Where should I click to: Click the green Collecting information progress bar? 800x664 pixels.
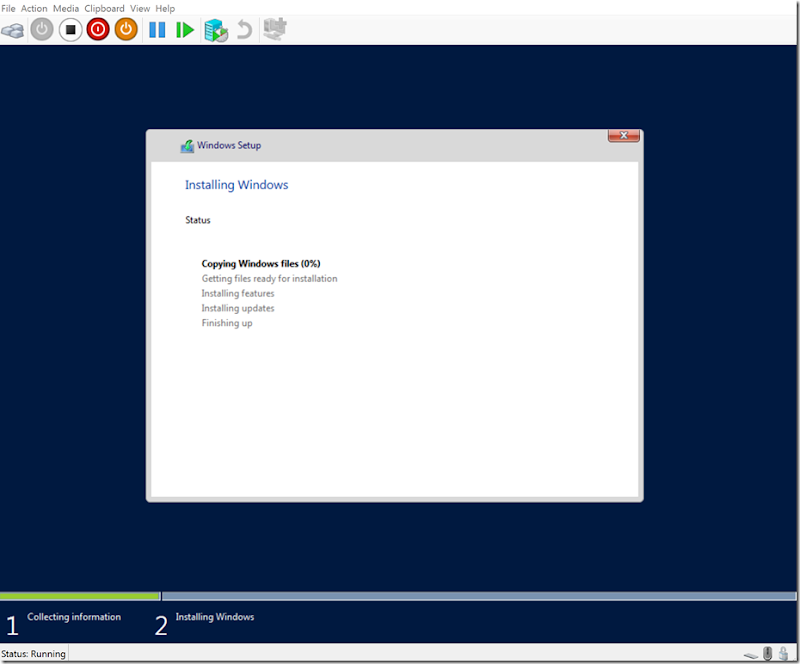[80, 596]
